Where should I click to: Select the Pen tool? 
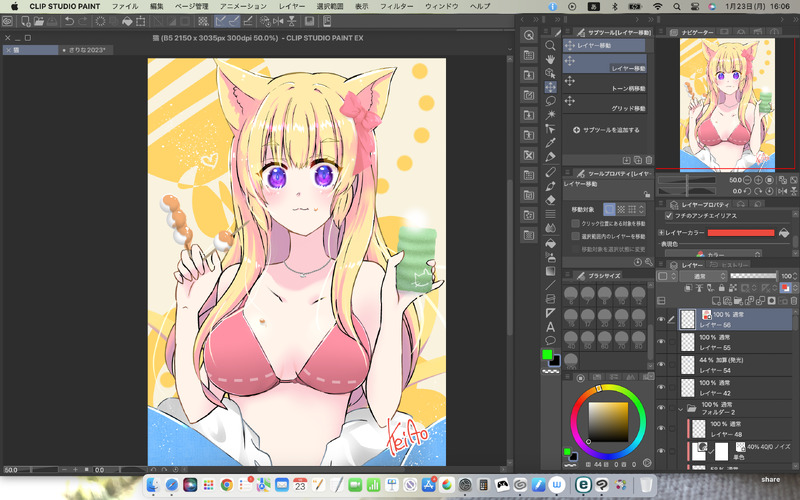[x=550, y=157]
